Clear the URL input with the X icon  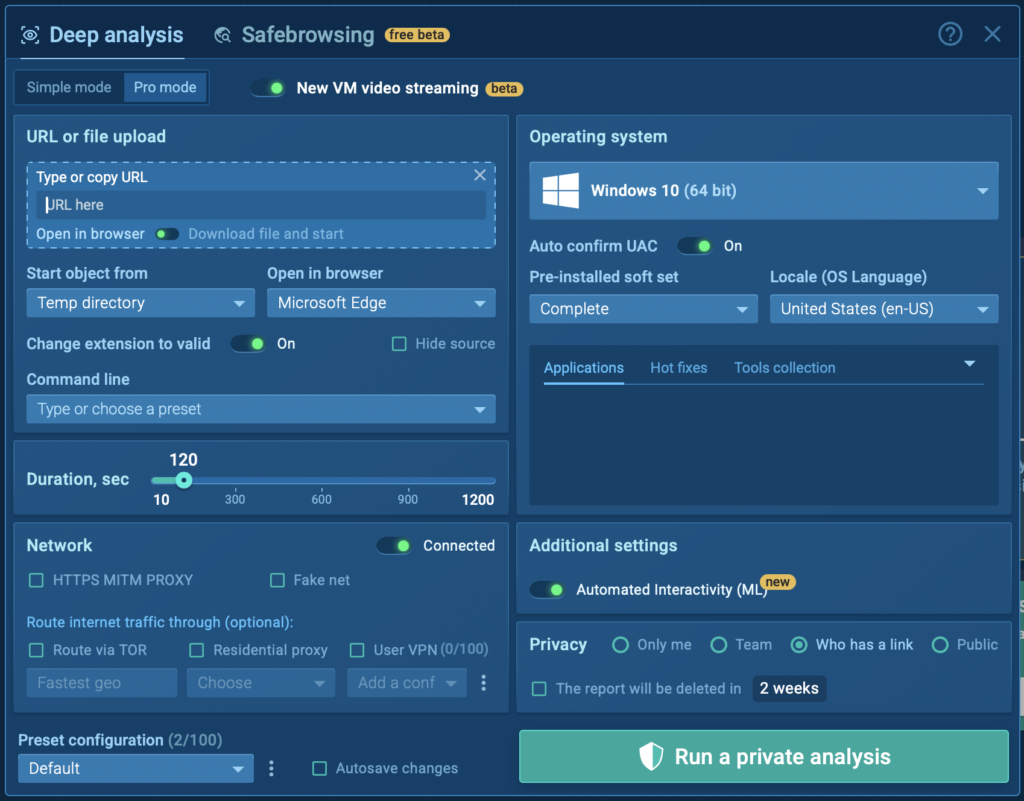(480, 175)
